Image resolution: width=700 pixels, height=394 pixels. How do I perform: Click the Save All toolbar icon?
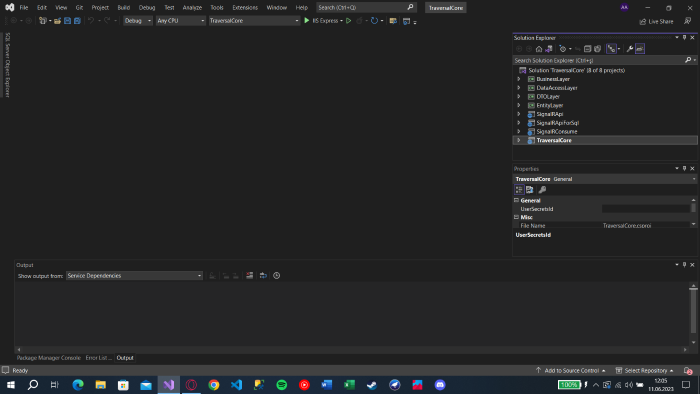tap(77, 21)
